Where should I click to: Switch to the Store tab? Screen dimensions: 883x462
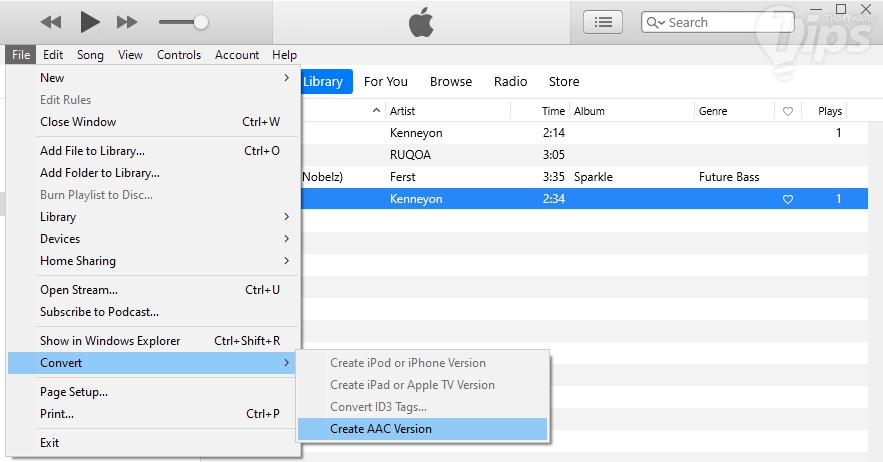click(x=564, y=82)
